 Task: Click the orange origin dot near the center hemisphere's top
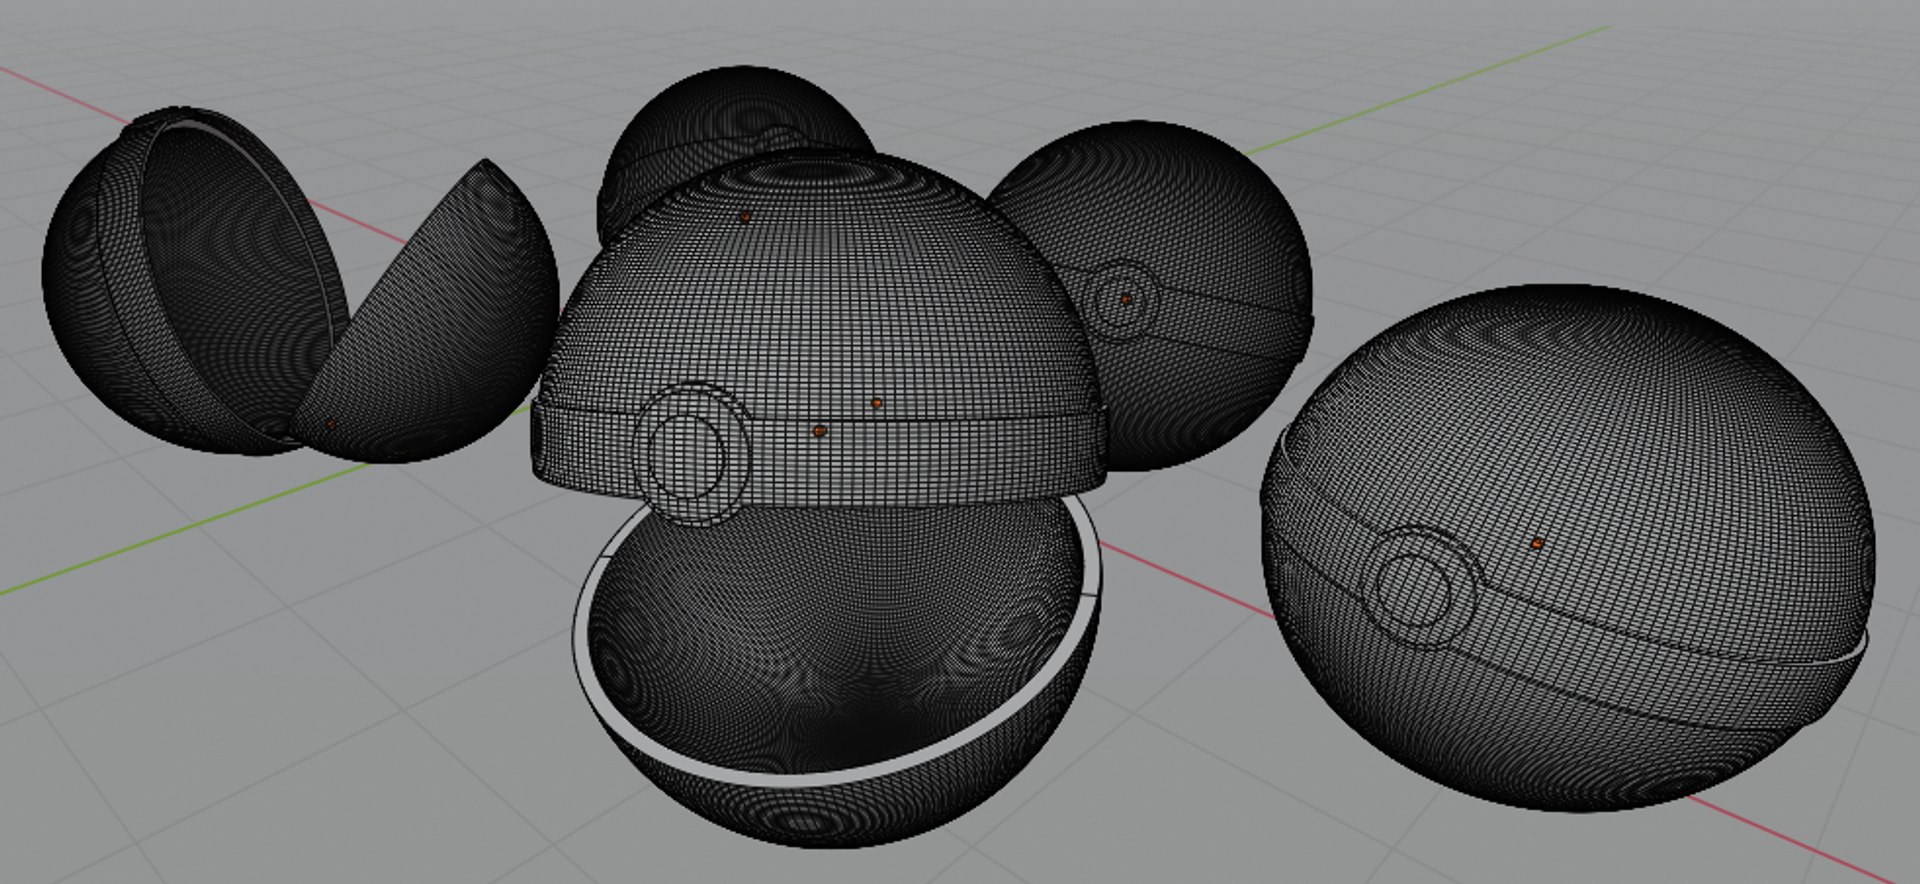(745, 216)
